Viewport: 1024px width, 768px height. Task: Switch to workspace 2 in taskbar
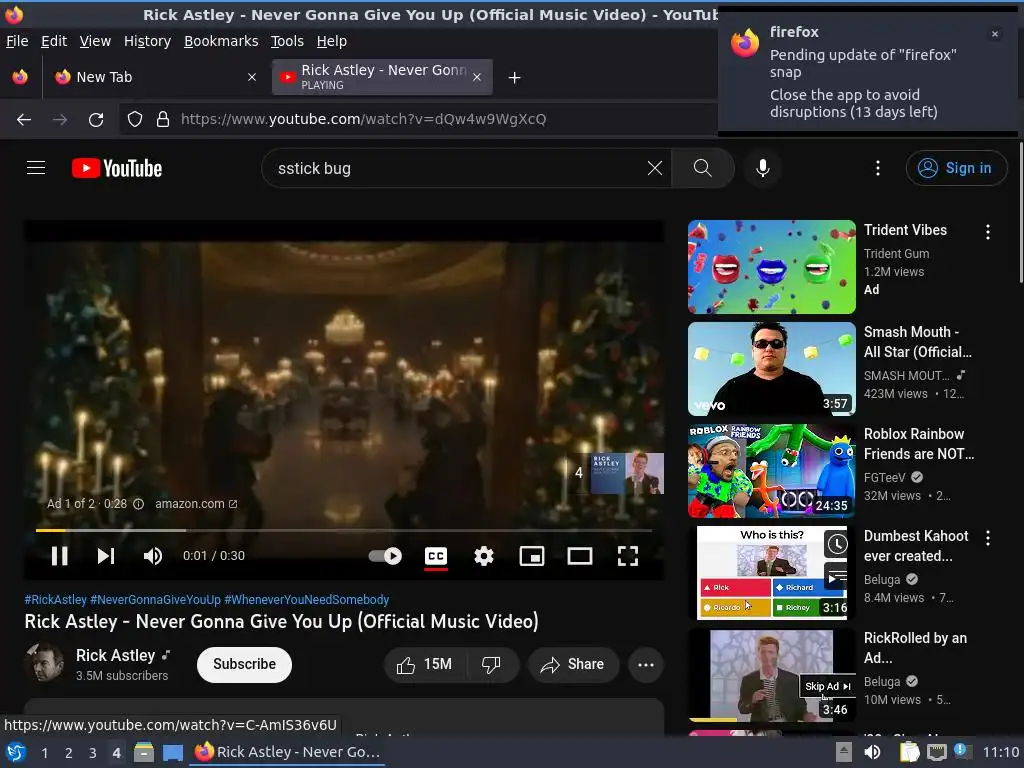[x=69, y=753]
